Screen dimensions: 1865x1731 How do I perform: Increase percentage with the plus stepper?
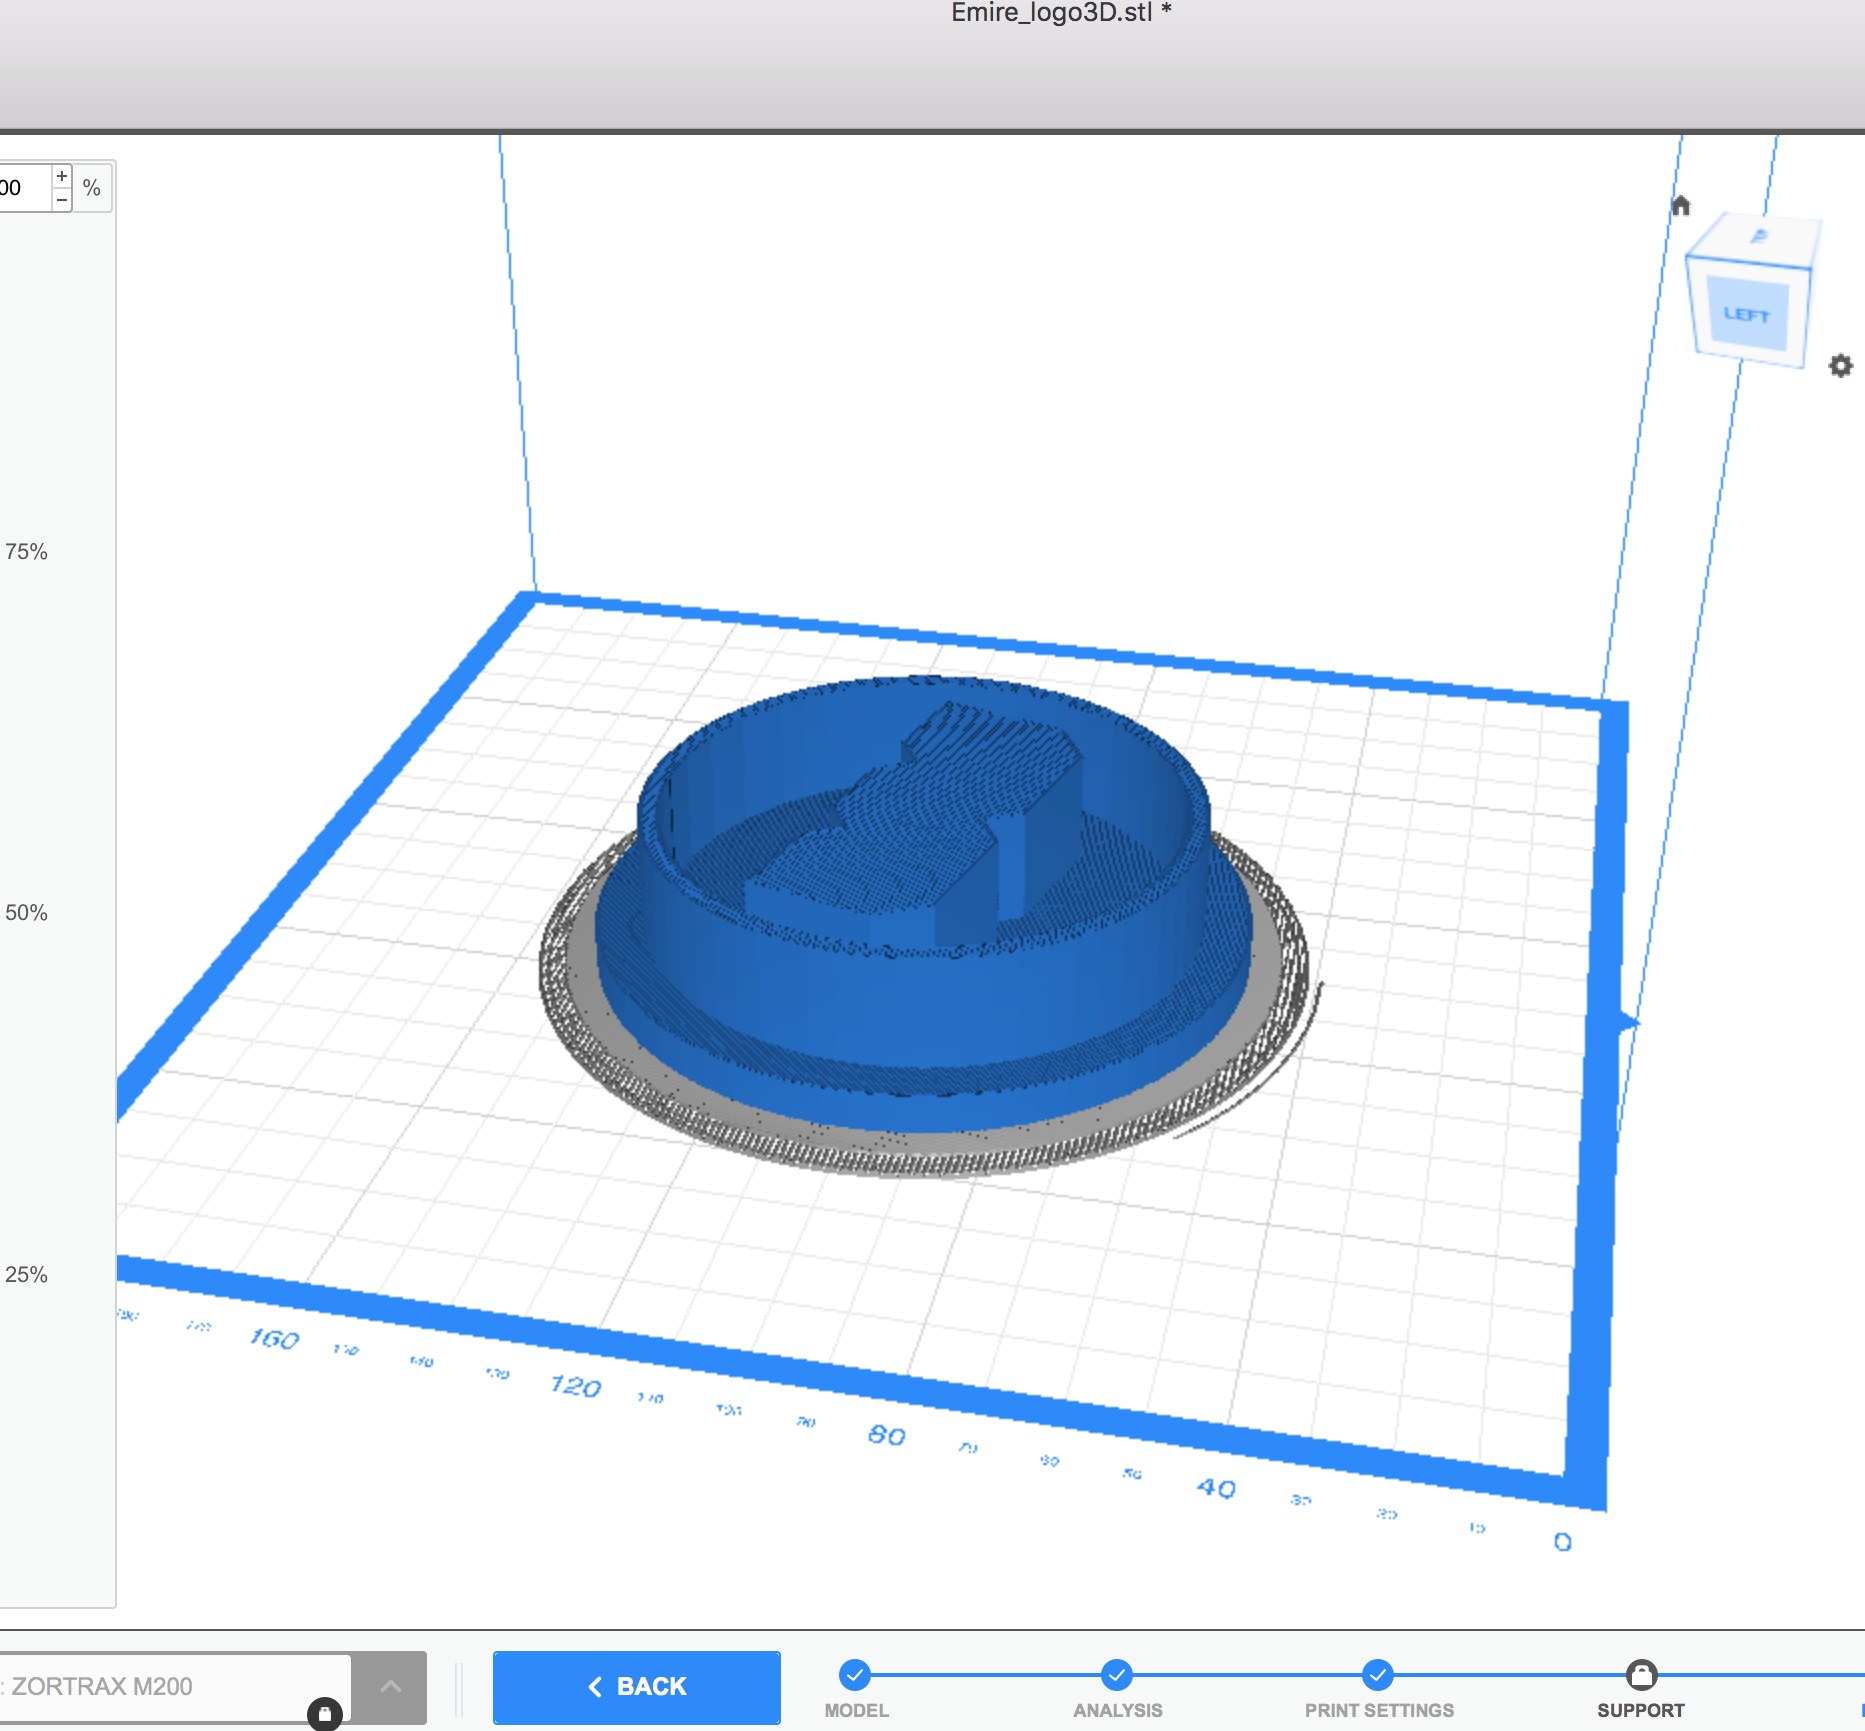point(62,177)
